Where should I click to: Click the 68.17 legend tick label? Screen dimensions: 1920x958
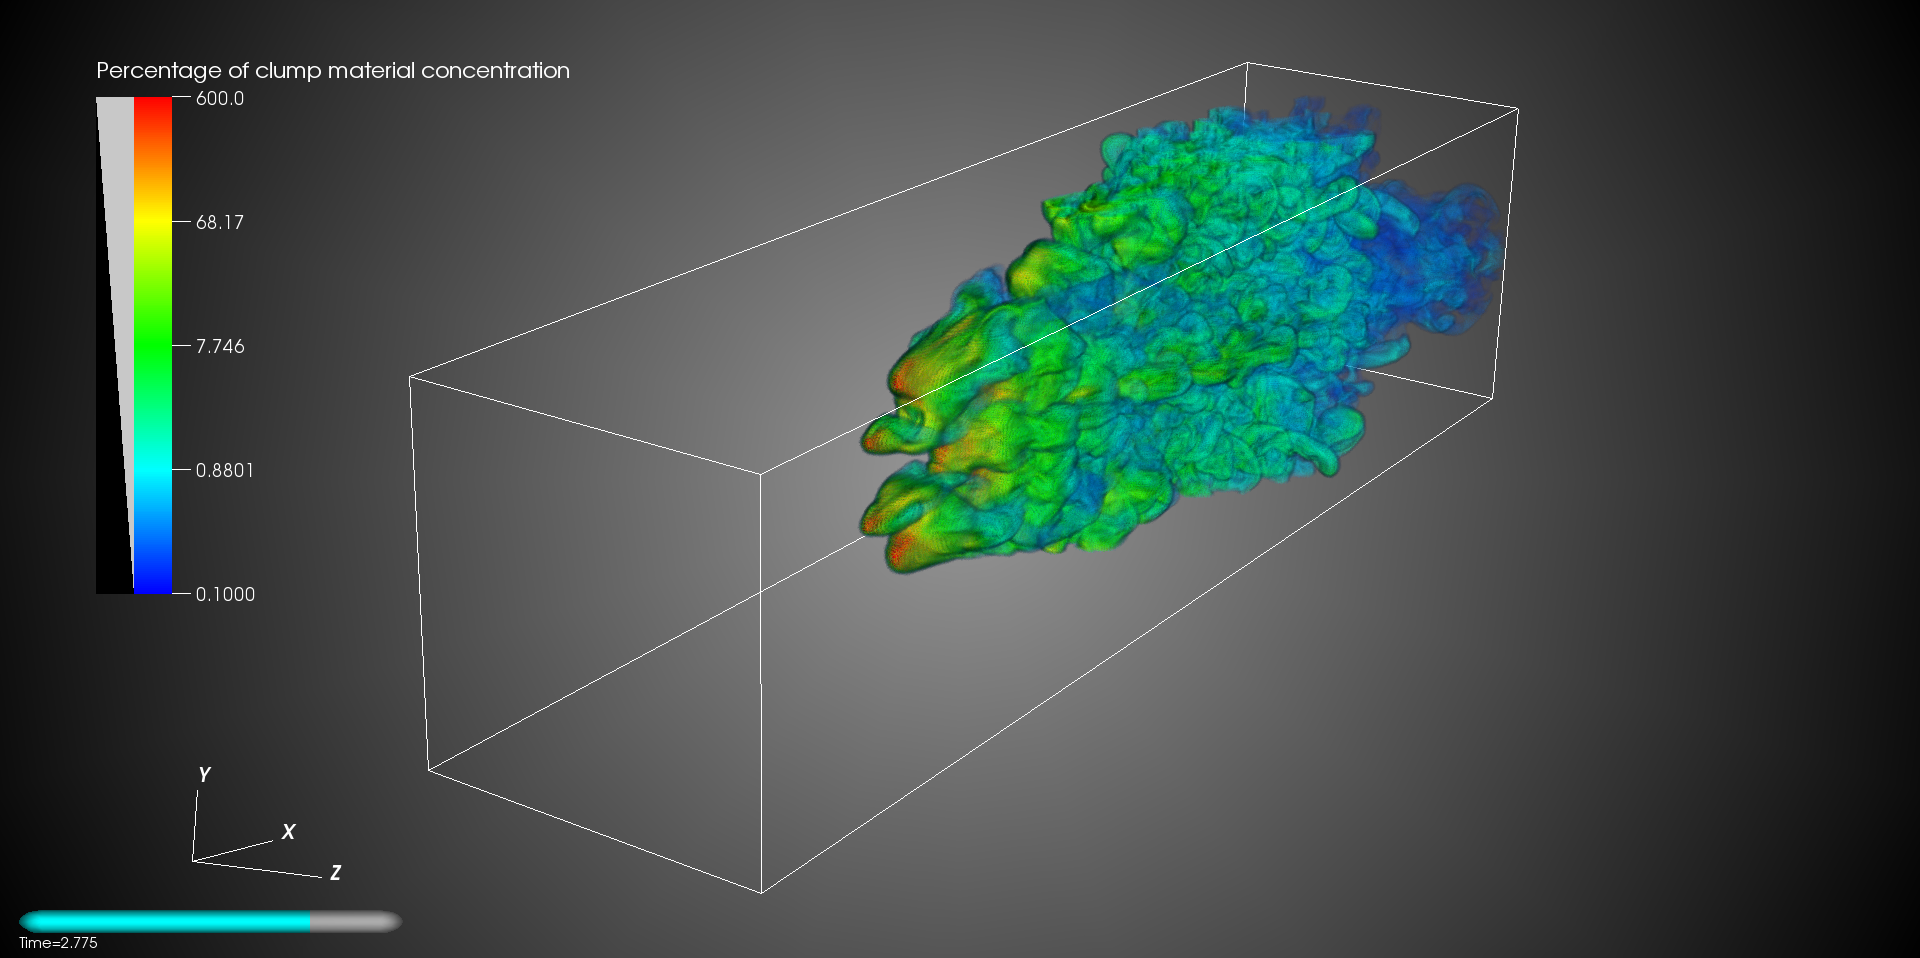220,222
